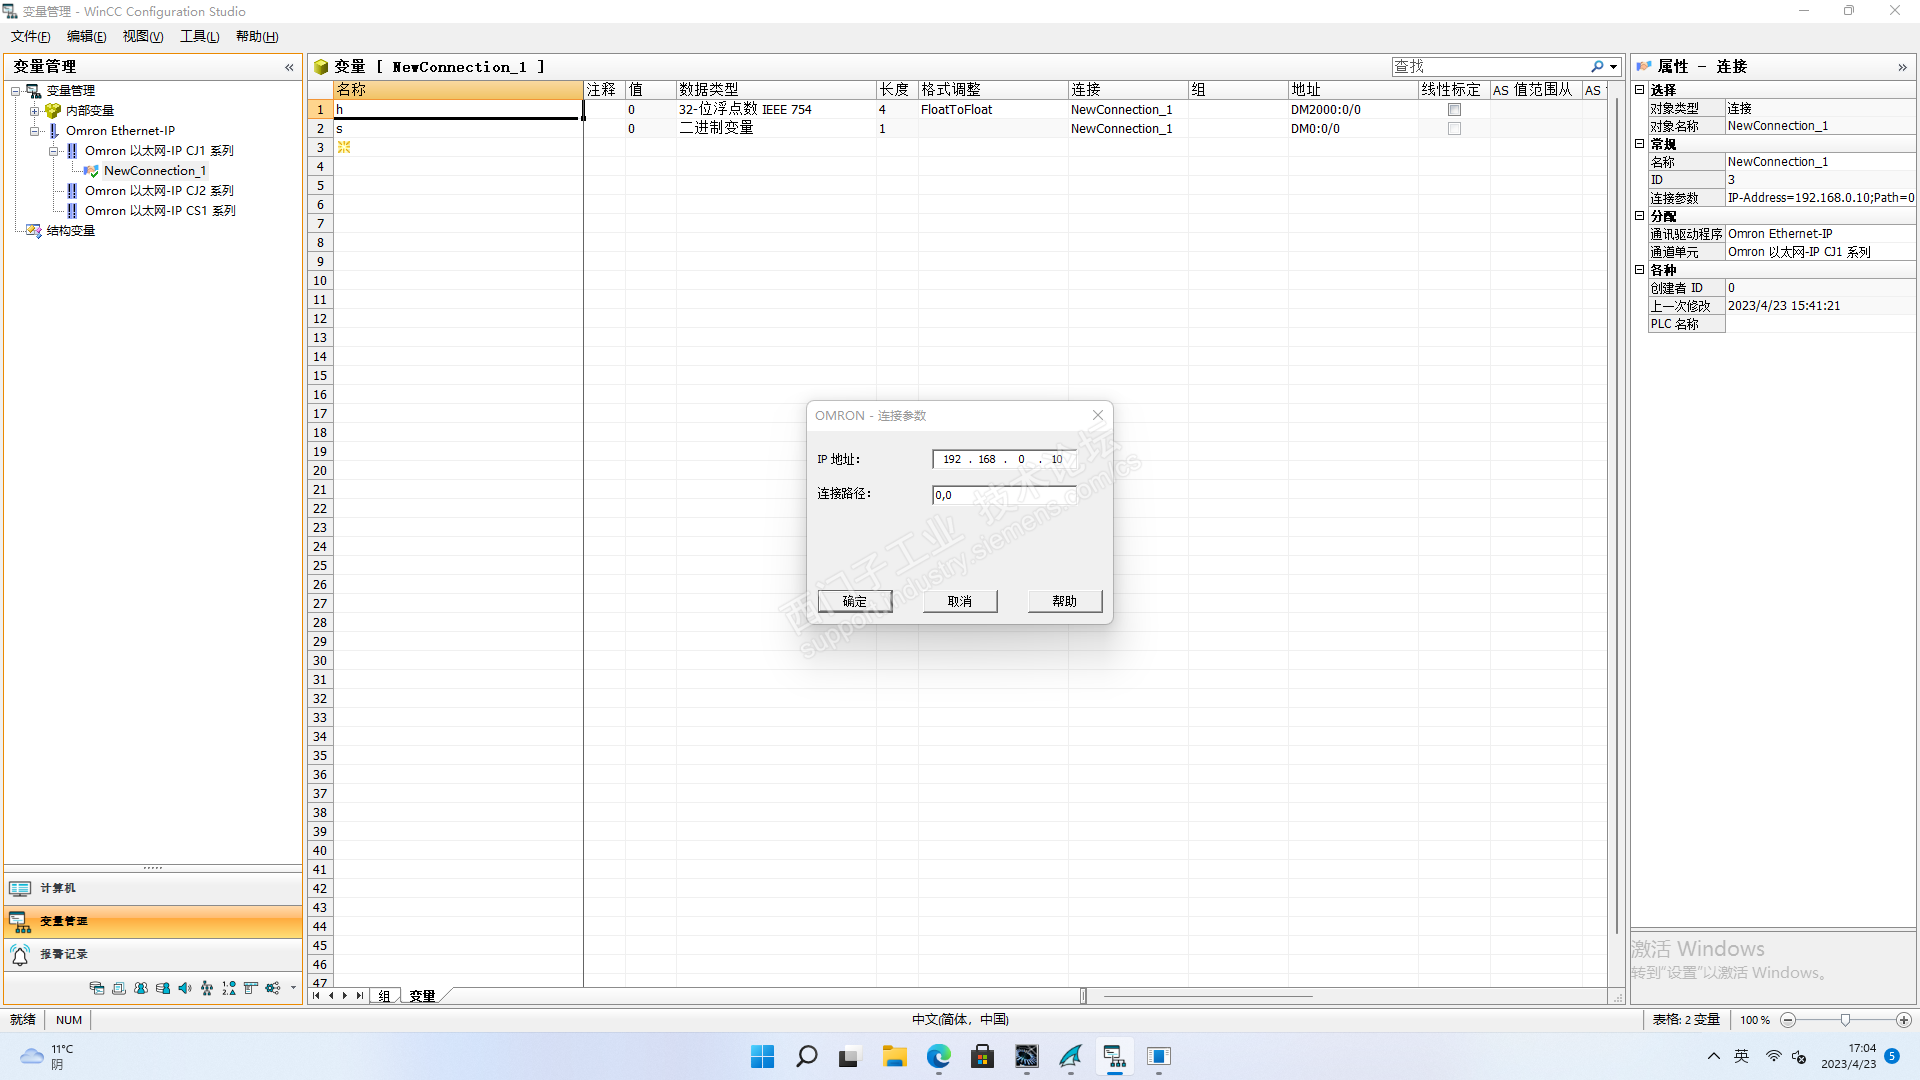1920x1080 pixels.
Task: Toggle 线性标定 checkbox for tag s
Action: (x=1454, y=129)
